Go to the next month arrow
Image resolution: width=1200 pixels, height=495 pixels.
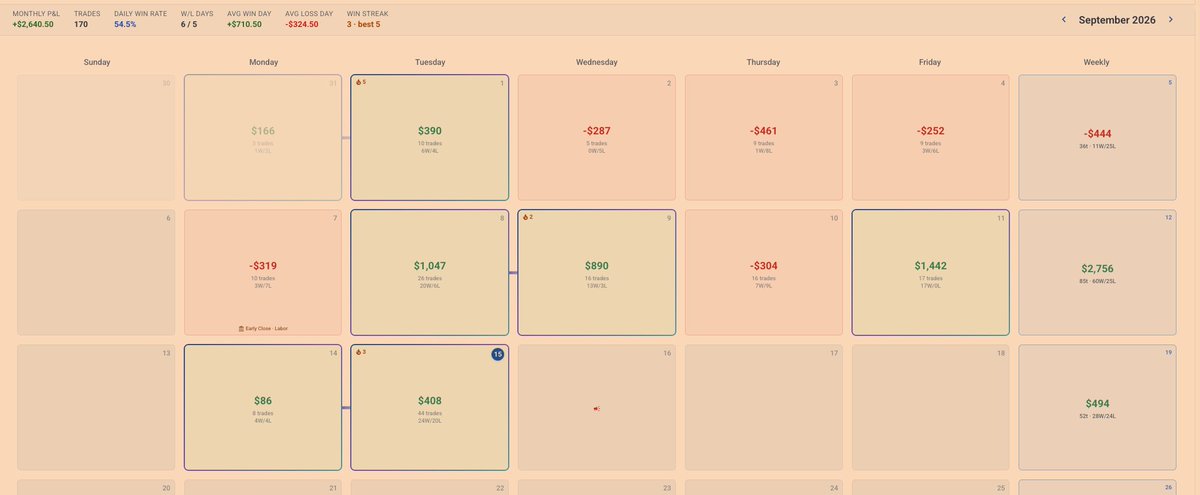(x=1170, y=20)
